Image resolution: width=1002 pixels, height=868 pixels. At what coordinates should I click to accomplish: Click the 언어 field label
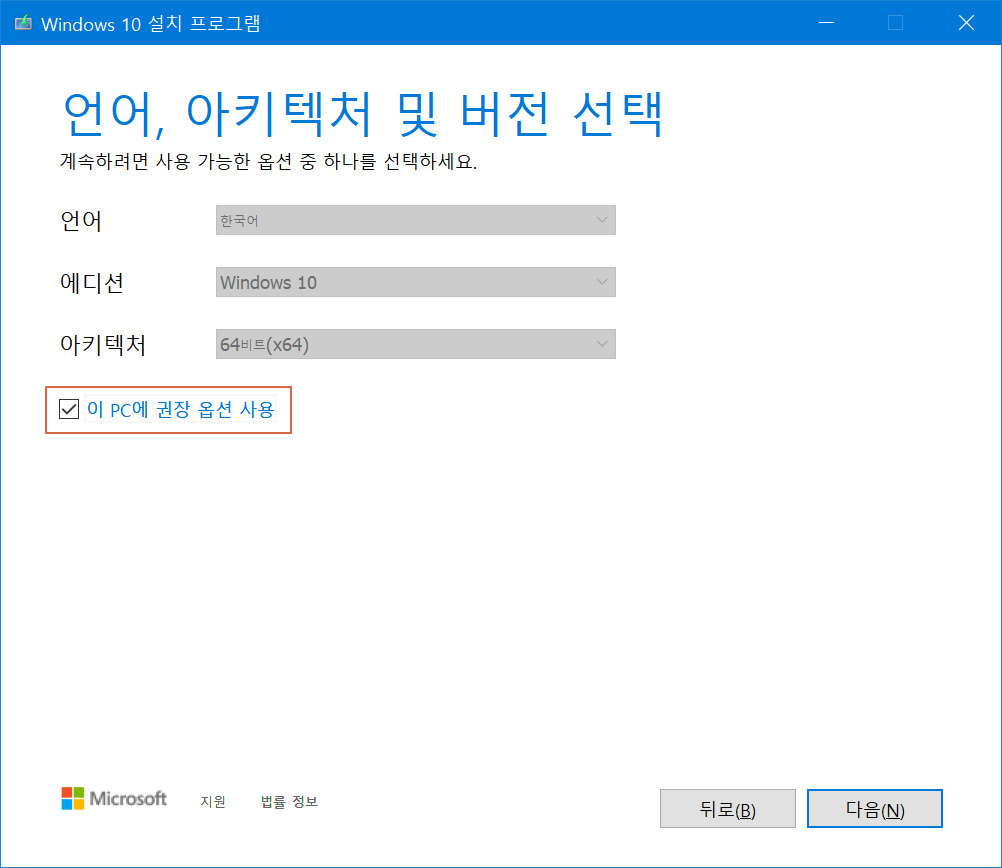pyautogui.click(x=81, y=221)
